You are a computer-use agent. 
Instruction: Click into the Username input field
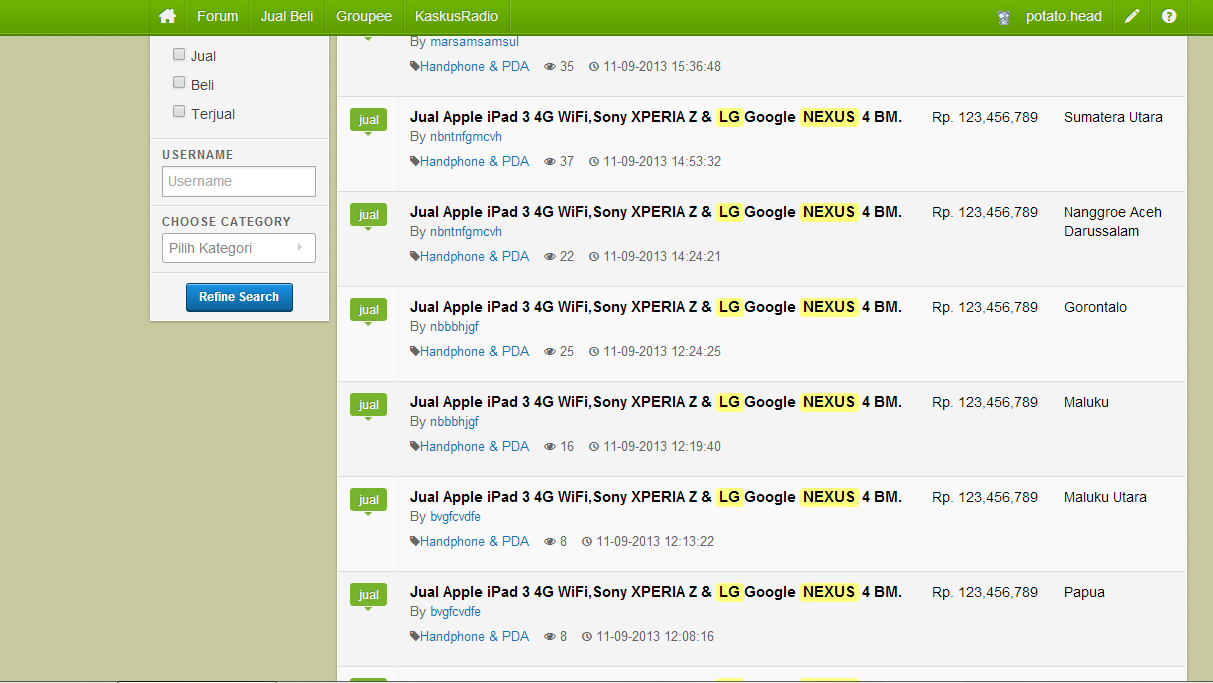[239, 181]
